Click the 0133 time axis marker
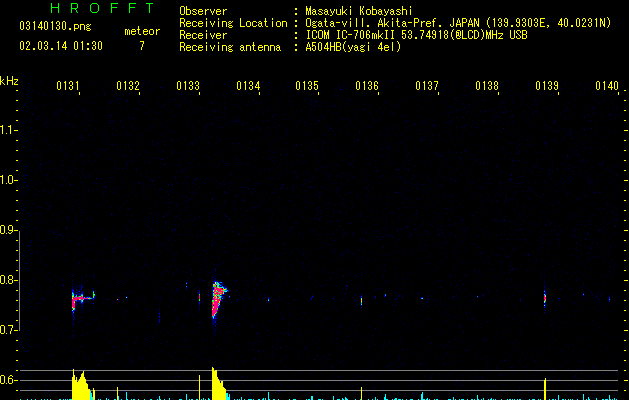Viewport: 629px width, 400px height. (188, 86)
